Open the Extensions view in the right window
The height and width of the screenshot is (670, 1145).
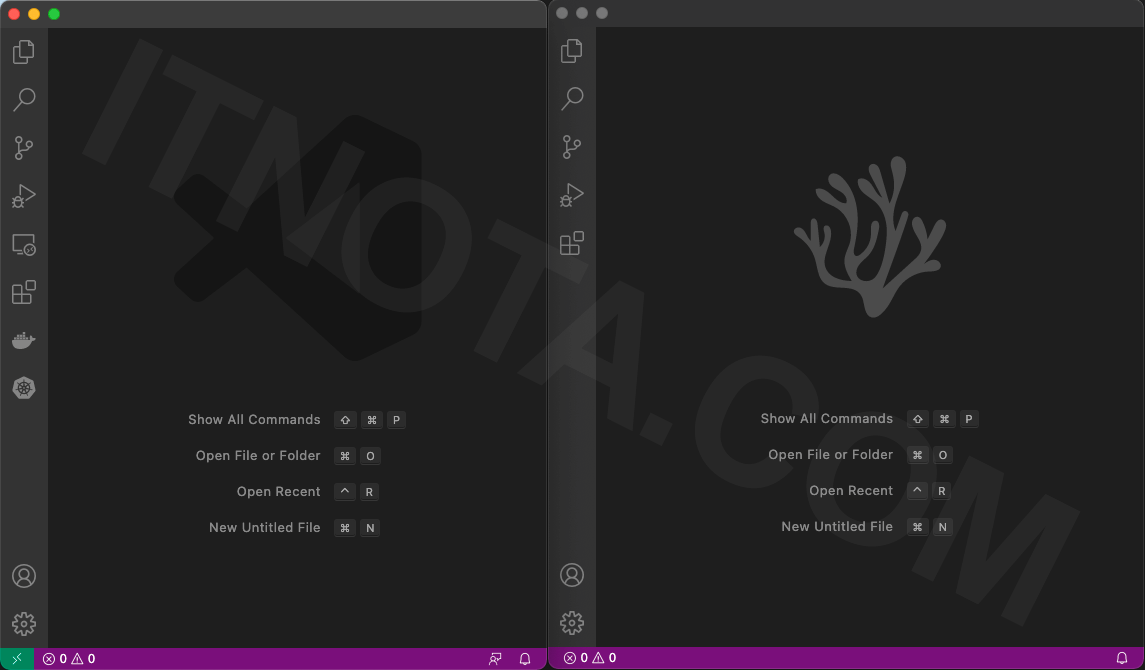571,243
